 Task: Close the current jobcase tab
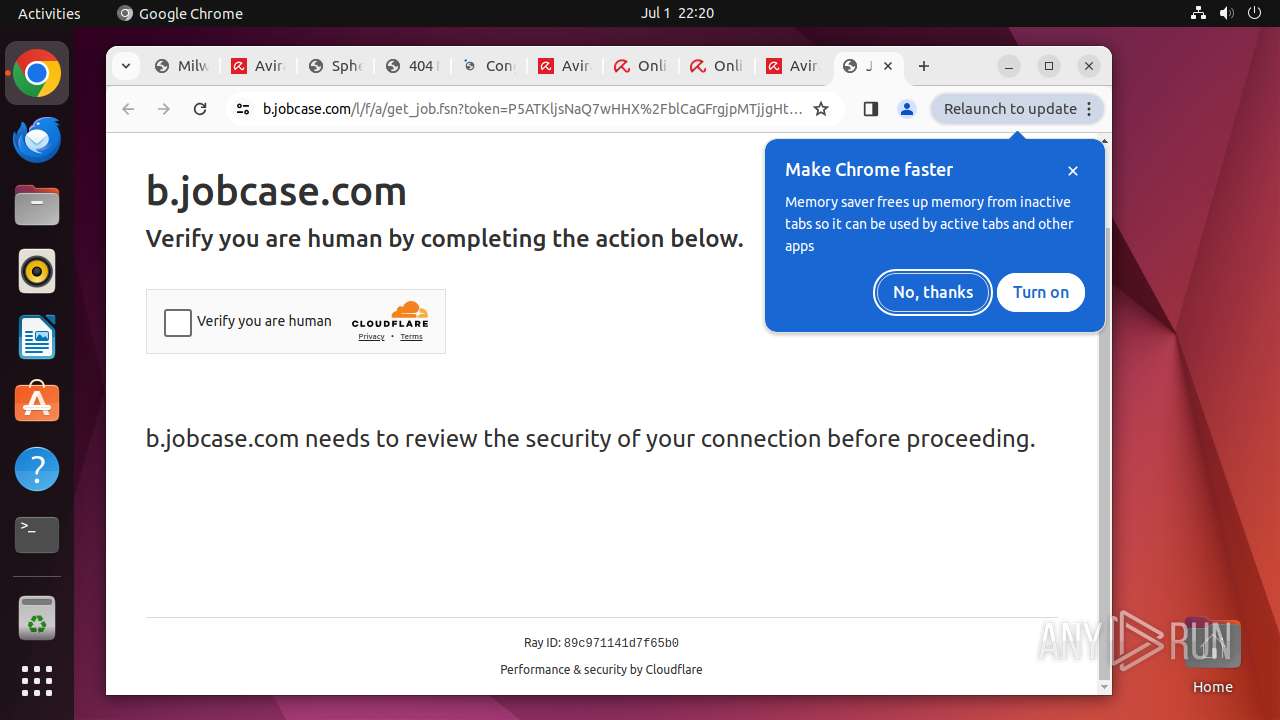888,66
